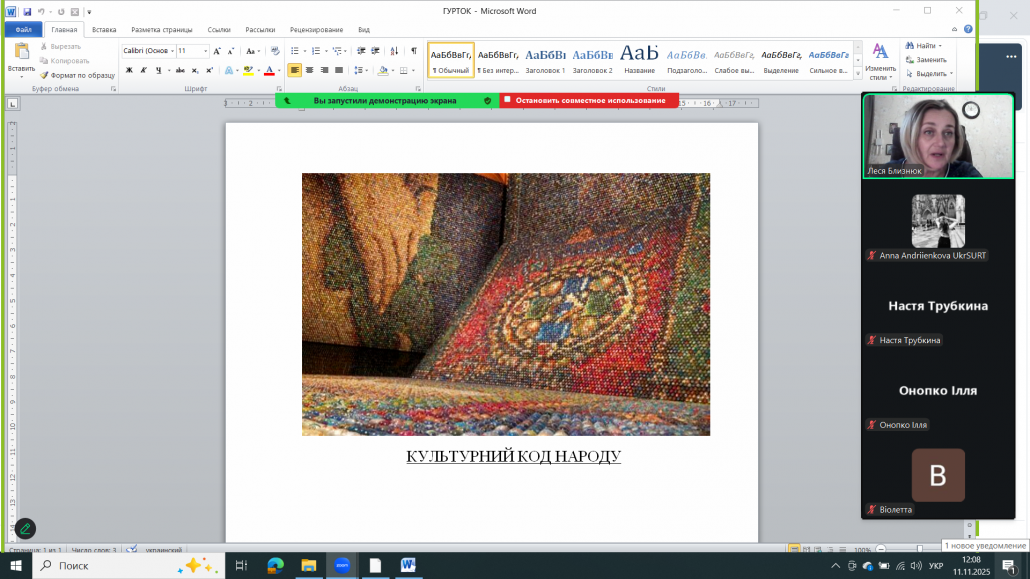The image size is (1030, 579).
Task: Click the green annotation pencil icon
Action: (25, 528)
